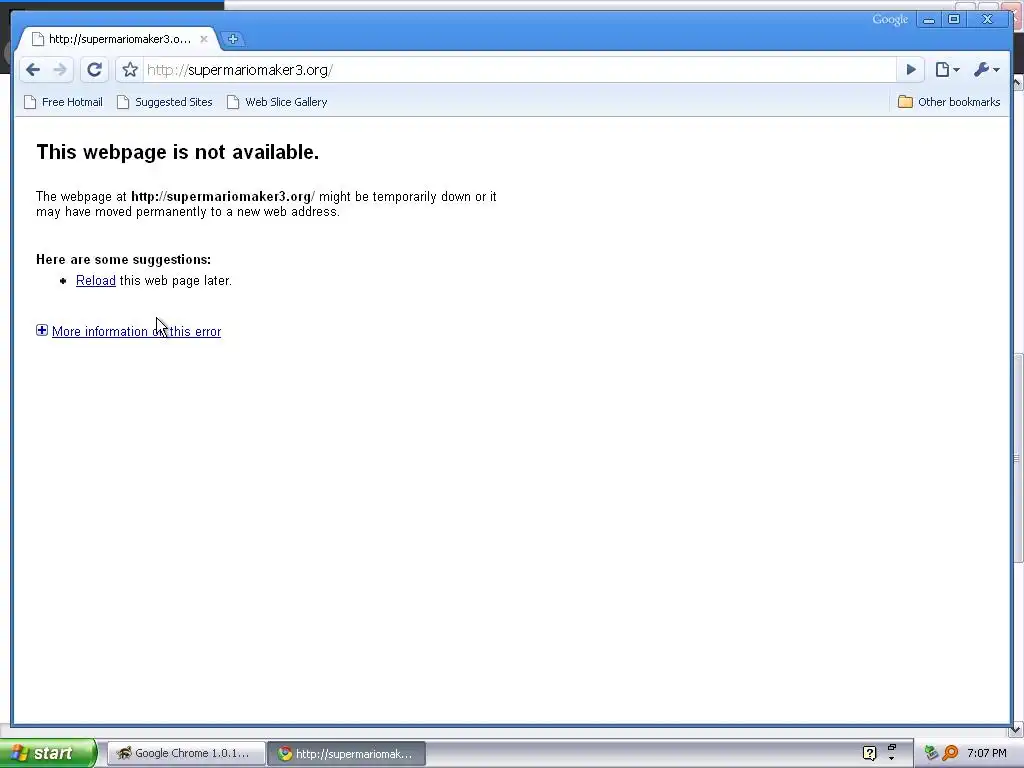Switch to Google Chrome 1.0.1 taskbar item
This screenshot has height=768, width=1024.
186,754
